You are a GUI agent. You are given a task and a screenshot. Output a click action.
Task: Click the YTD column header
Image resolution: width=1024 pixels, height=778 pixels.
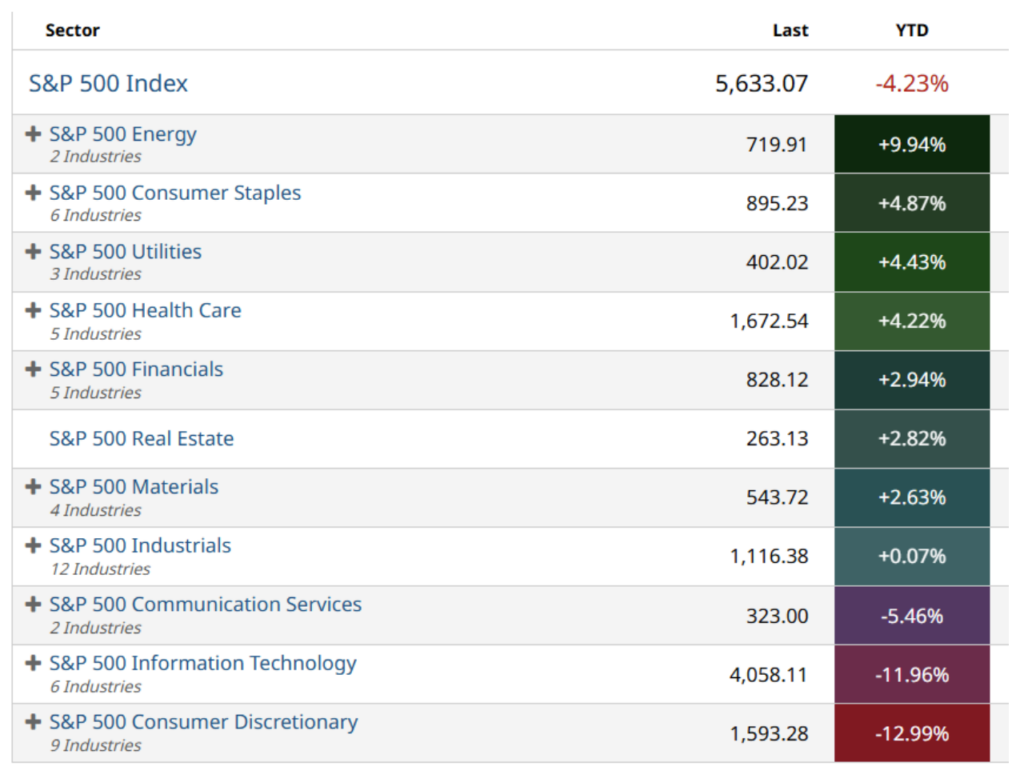[x=912, y=31]
